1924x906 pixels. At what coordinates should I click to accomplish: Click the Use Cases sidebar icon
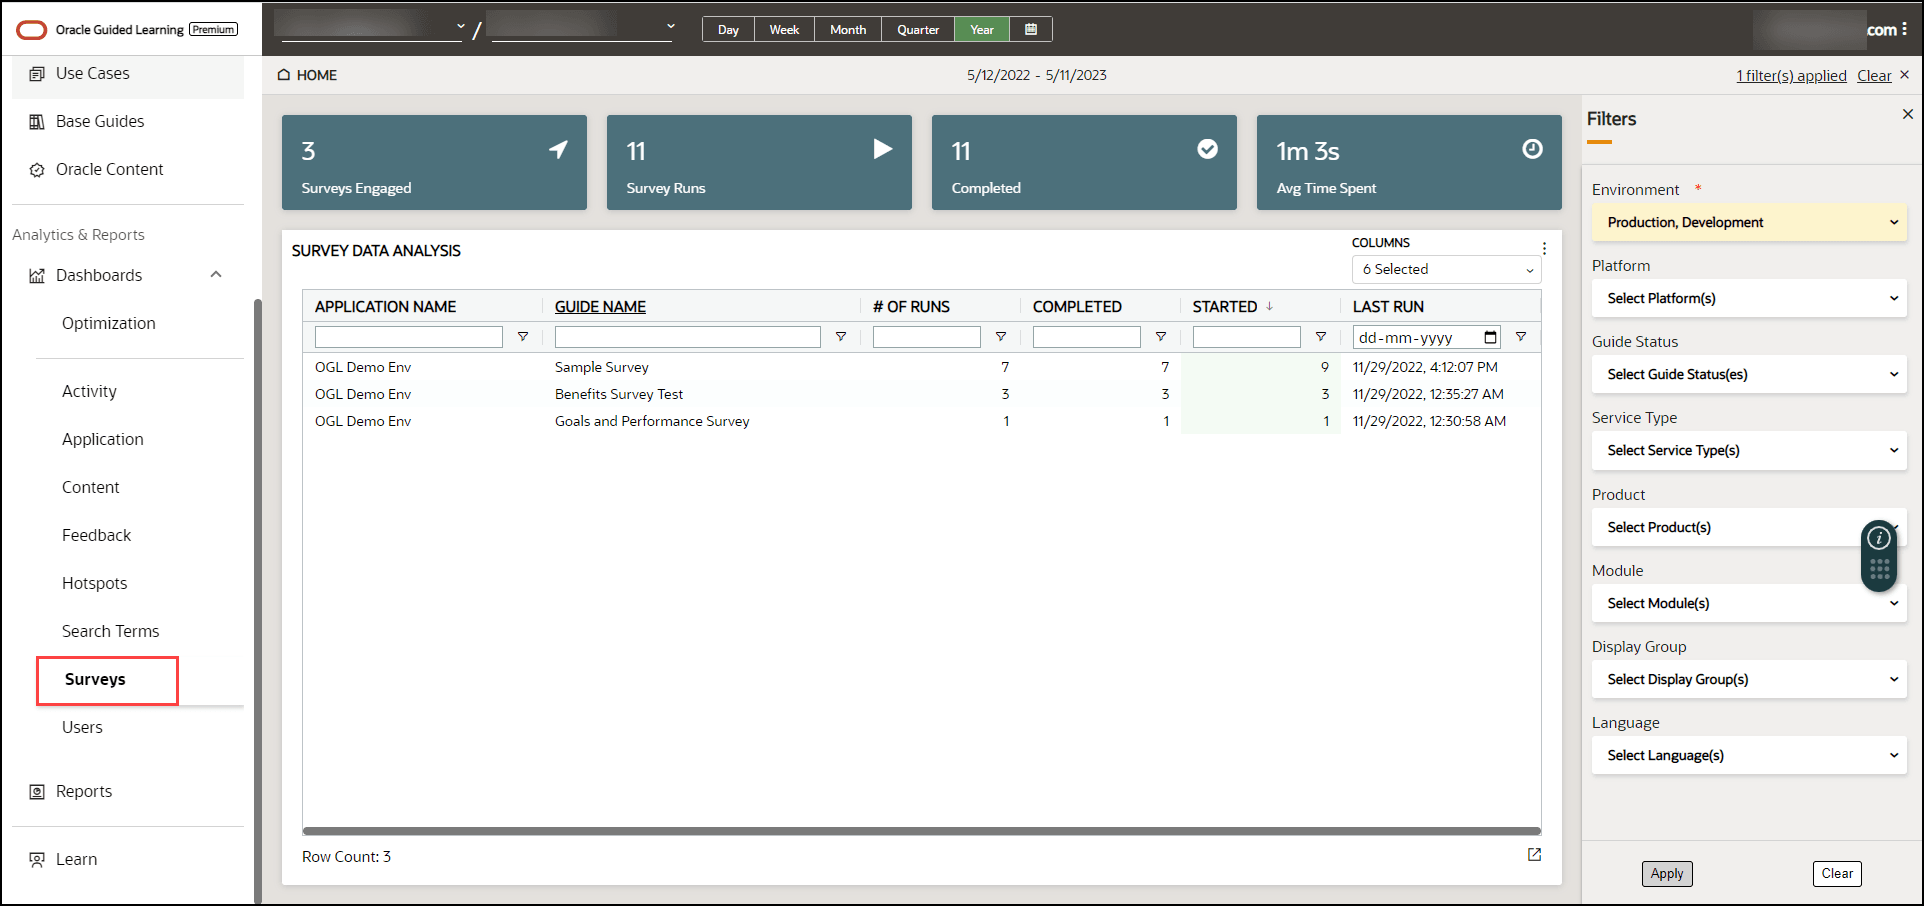point(37,74)
